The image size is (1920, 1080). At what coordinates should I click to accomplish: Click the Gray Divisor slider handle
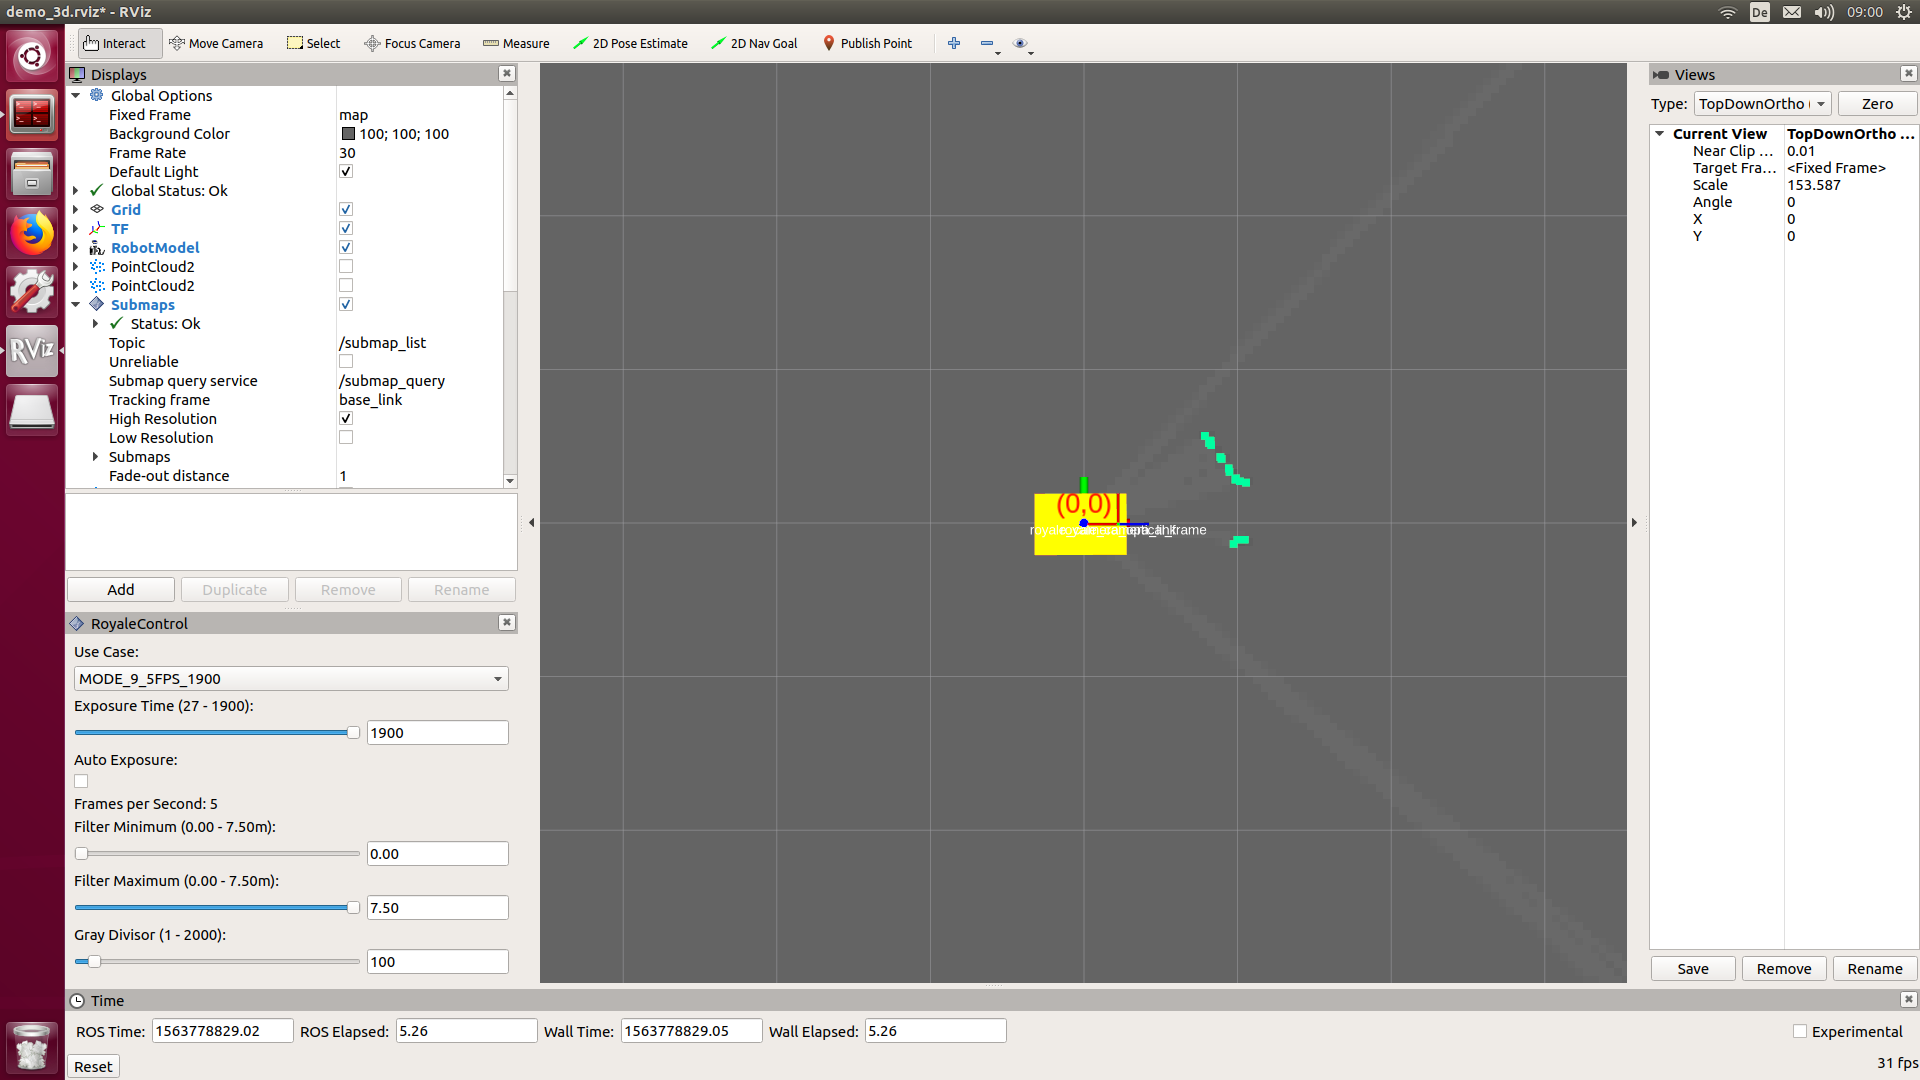coord(94,962)
